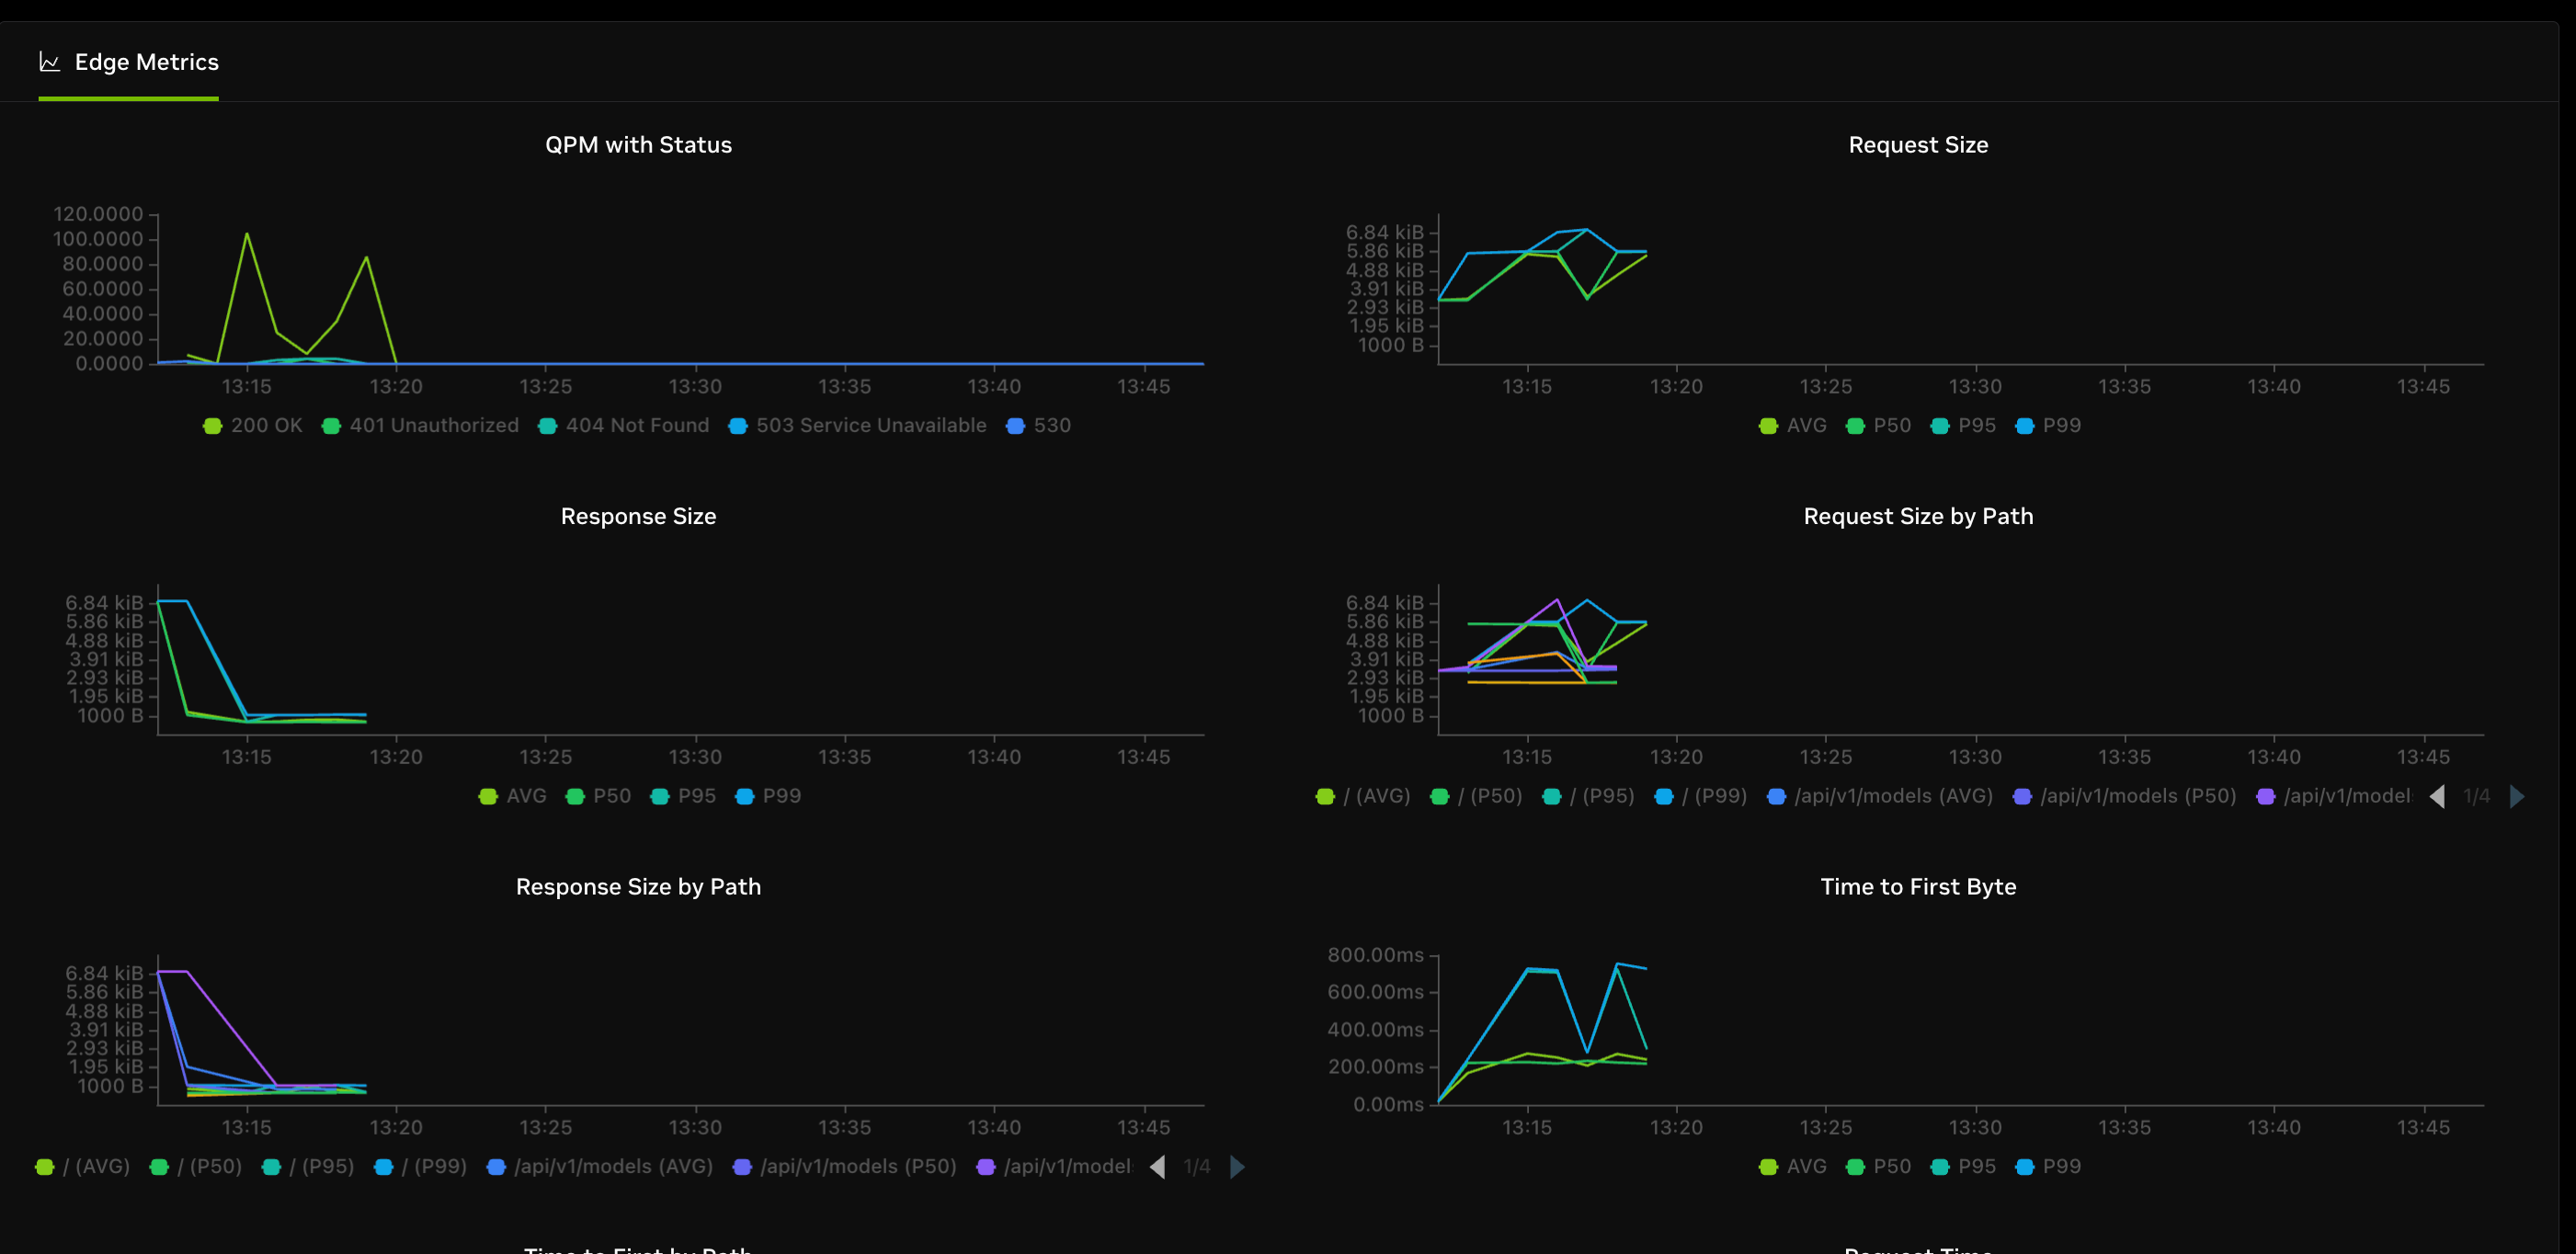The image size is (2576, 1254).
Task: Click / (P99) icon in Response Size by Path legend
Action: point(383,1166)
